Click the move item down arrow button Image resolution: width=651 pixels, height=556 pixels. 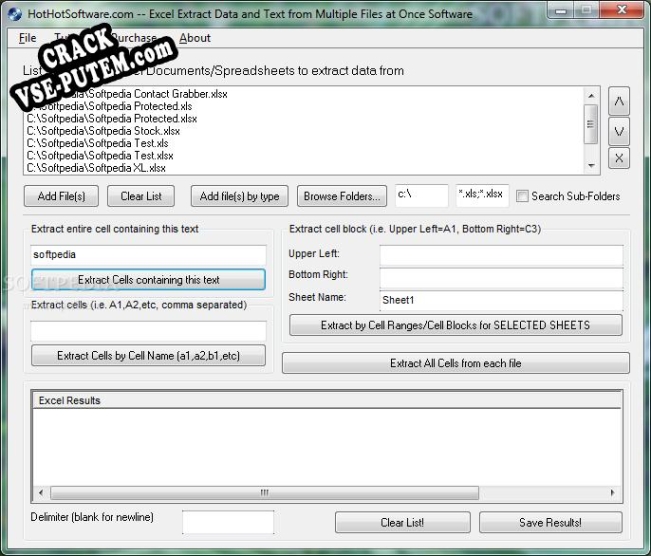[x=619, y=132]
